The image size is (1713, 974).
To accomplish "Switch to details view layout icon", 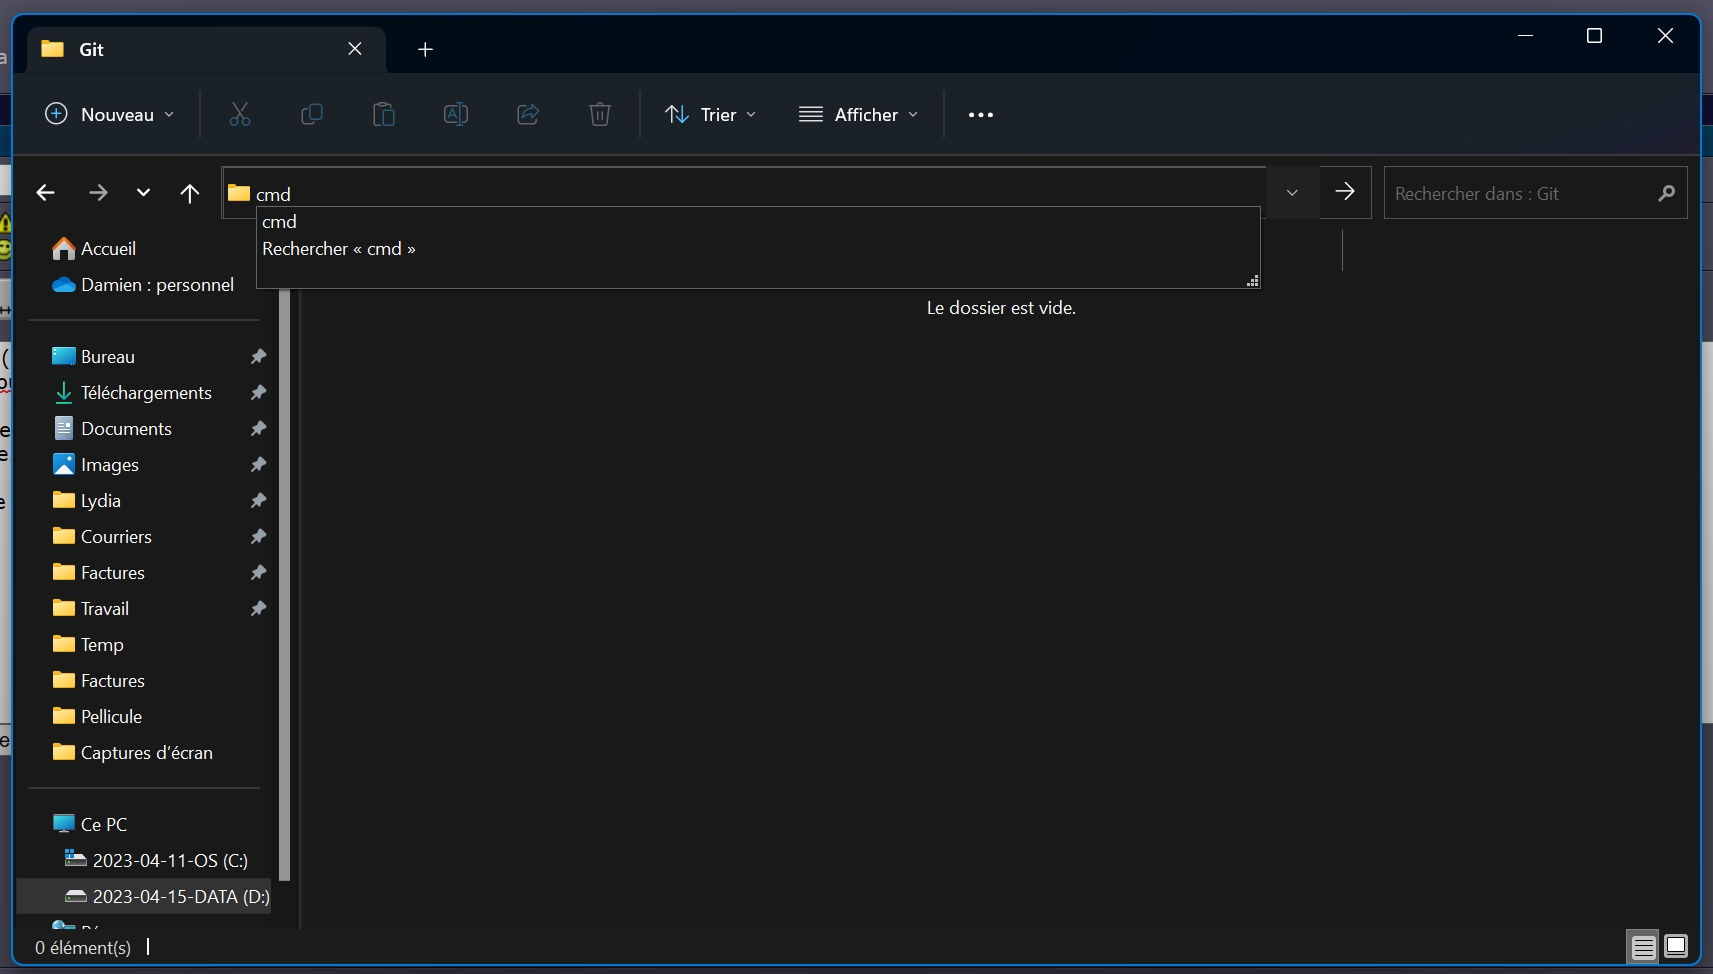I will [1643, 946].
